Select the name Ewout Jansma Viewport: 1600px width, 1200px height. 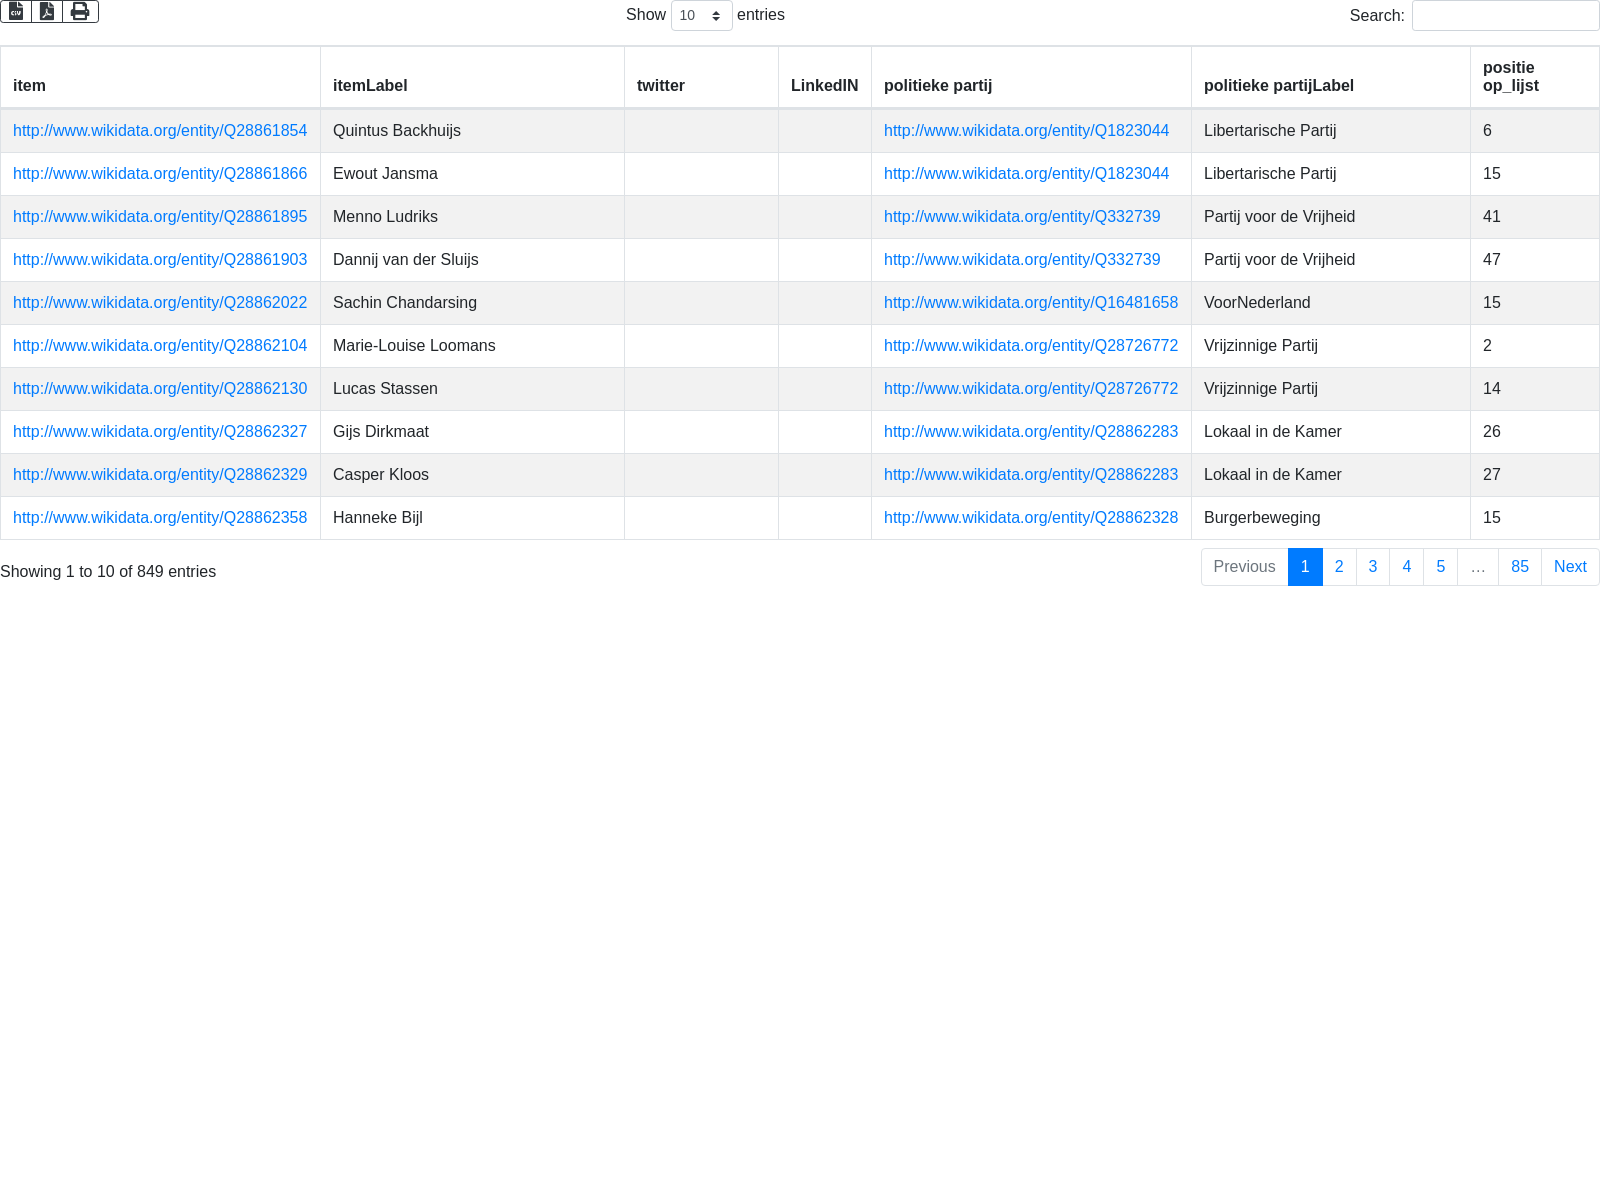[385, 174]
